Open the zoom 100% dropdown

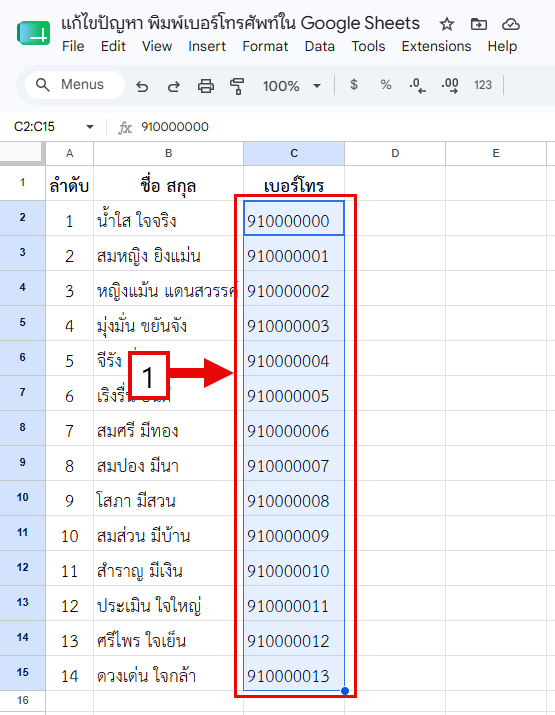point(291,86)
